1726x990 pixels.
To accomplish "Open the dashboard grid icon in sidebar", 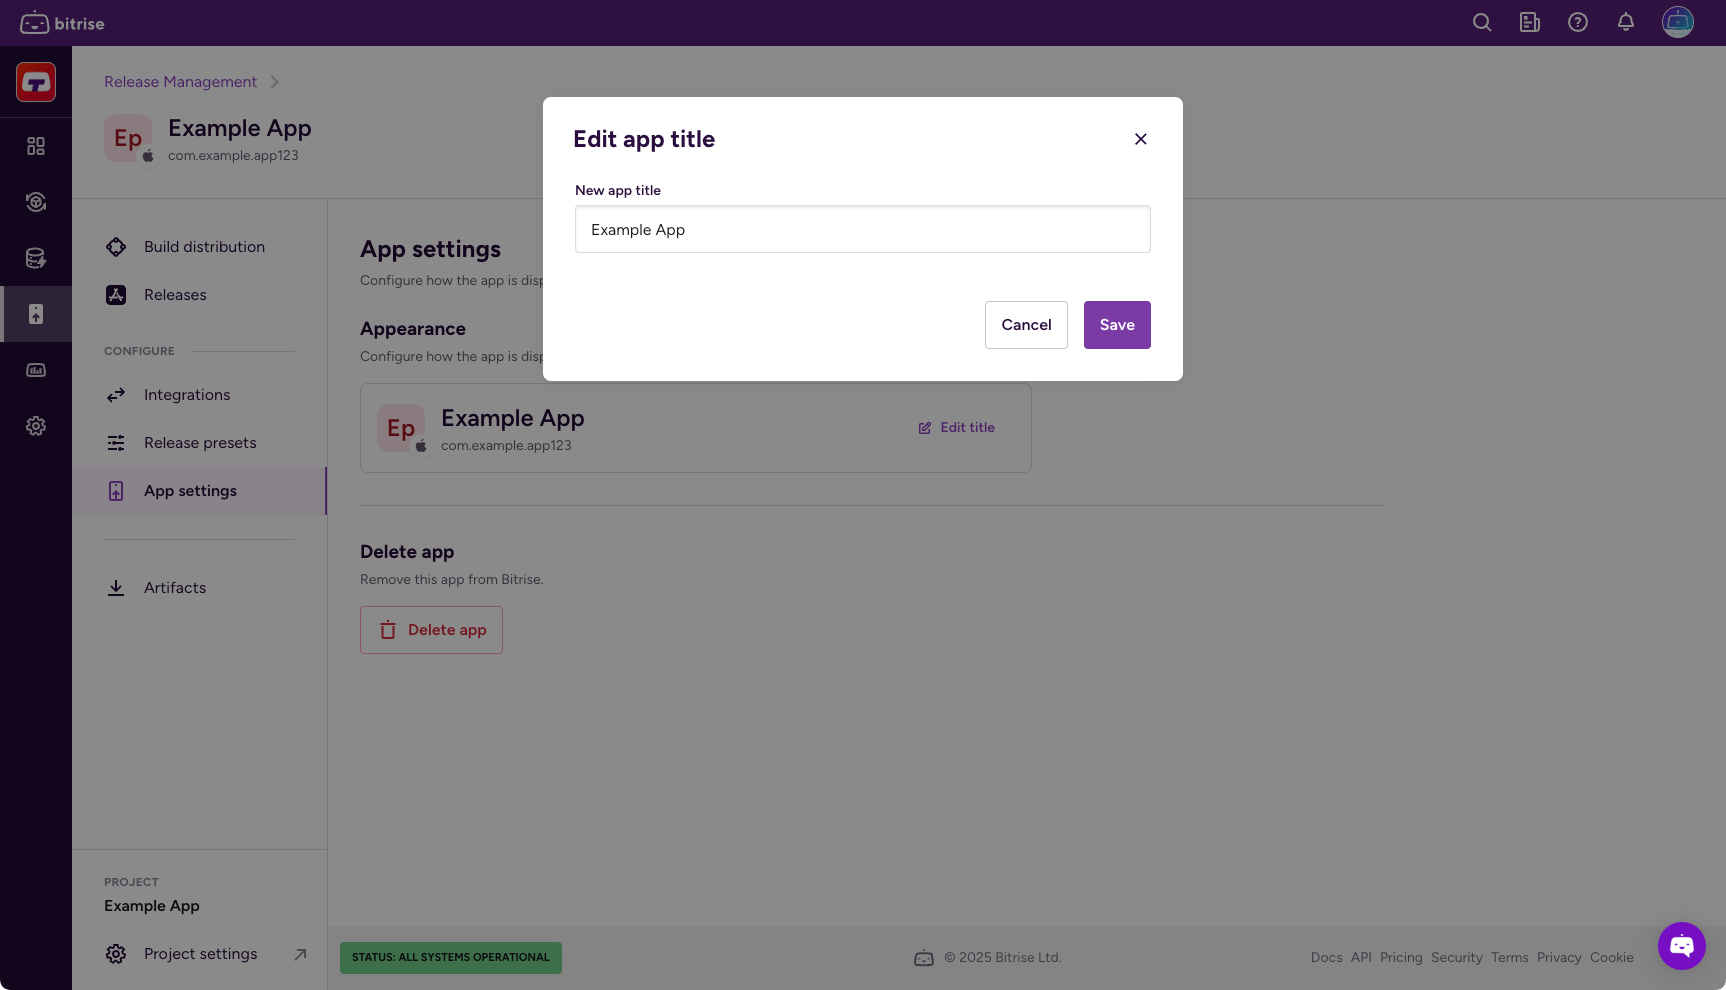I will click(x=36, y=146).
